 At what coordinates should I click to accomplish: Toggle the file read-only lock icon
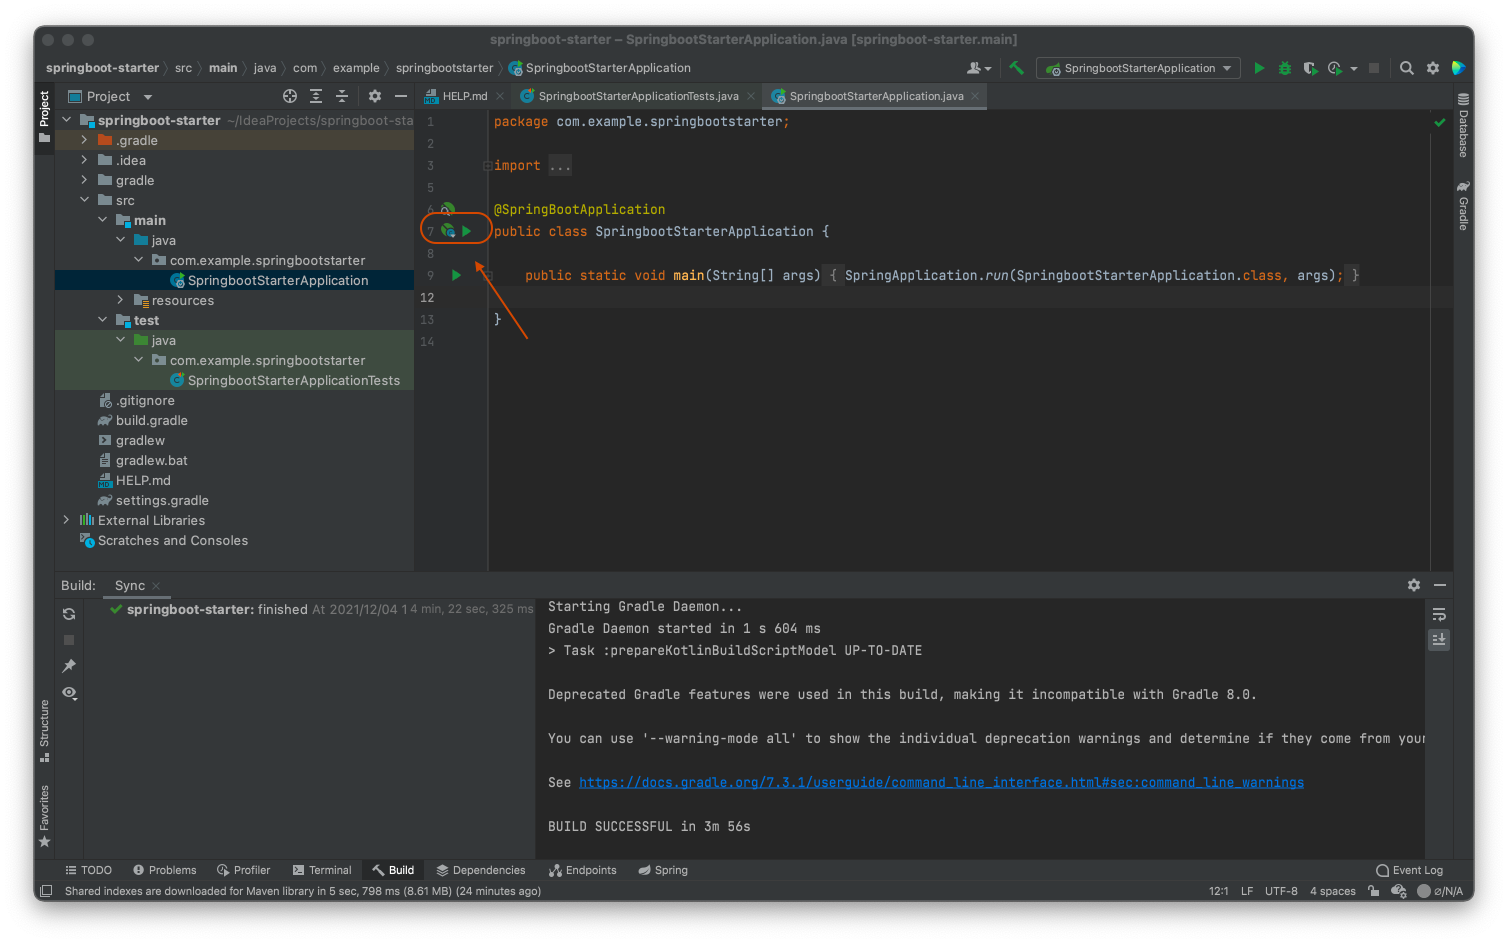[x=1374, y=891]
